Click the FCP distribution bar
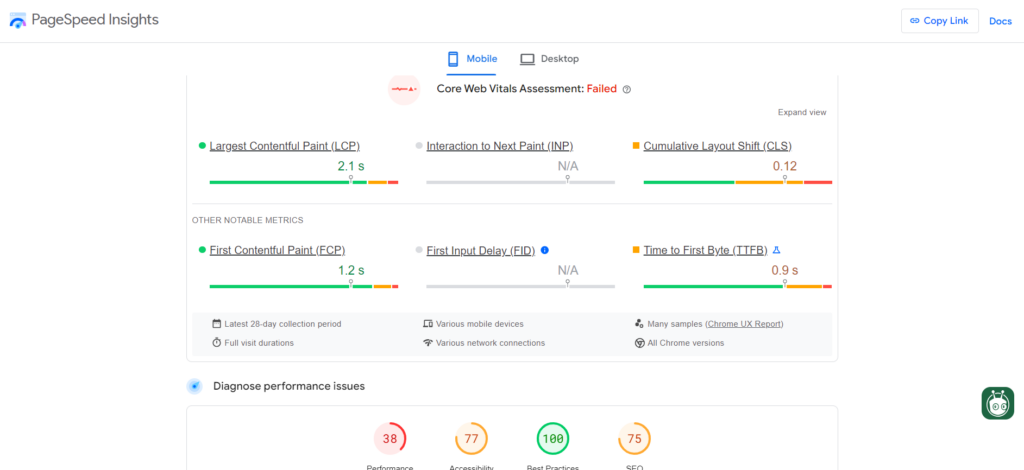Screen dimensions: 1024x470 (304, 287)
